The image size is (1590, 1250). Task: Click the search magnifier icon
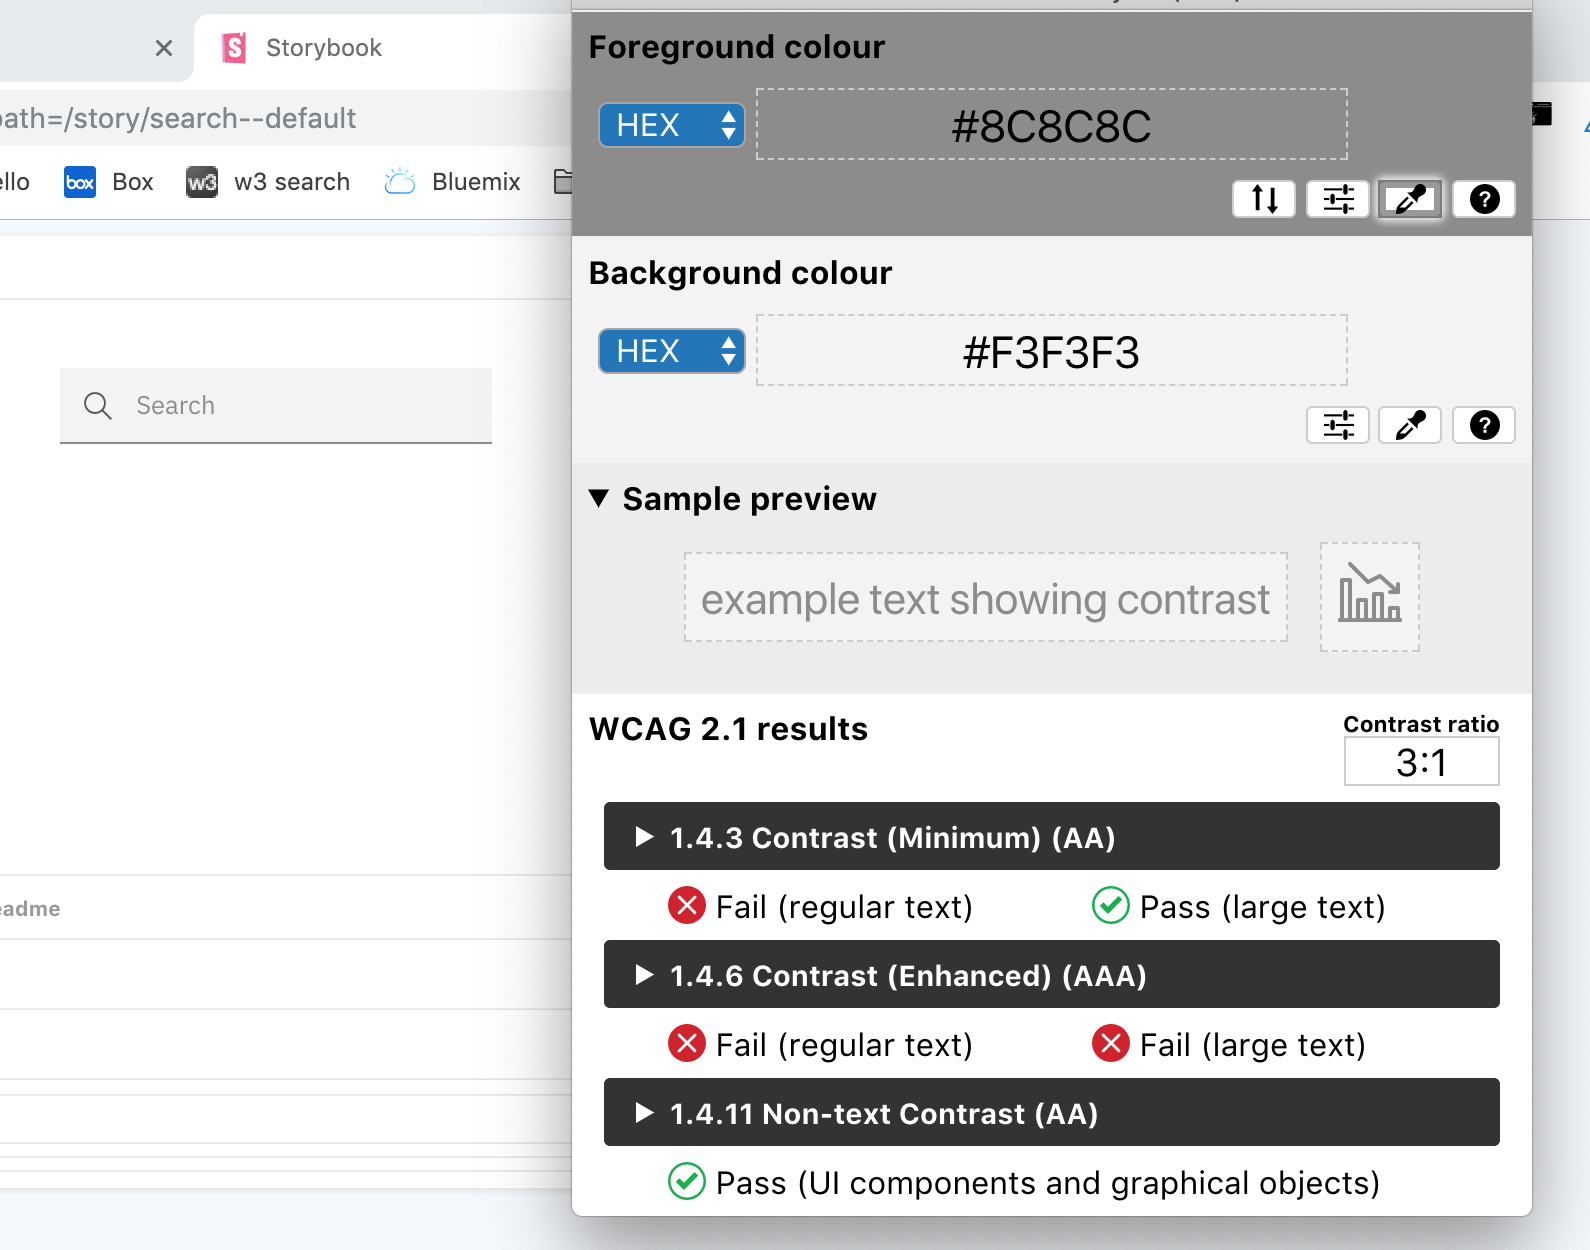(x=97, y=405)
